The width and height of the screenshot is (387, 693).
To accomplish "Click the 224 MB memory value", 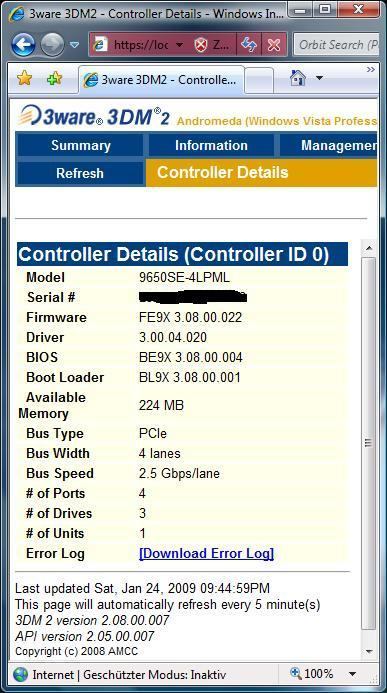I will pyautogui.click(x=161, y=405).
